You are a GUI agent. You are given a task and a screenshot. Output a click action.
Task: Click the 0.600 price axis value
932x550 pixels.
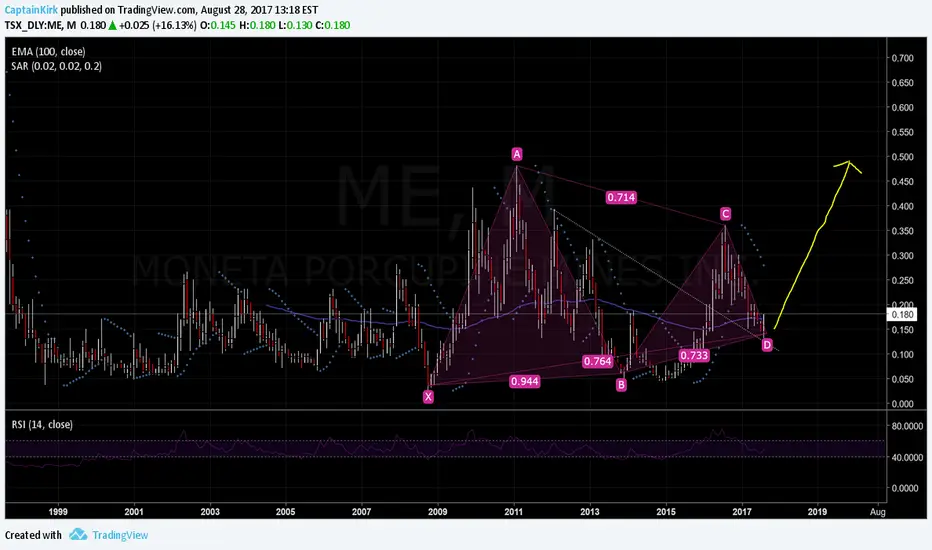(902, 108)
